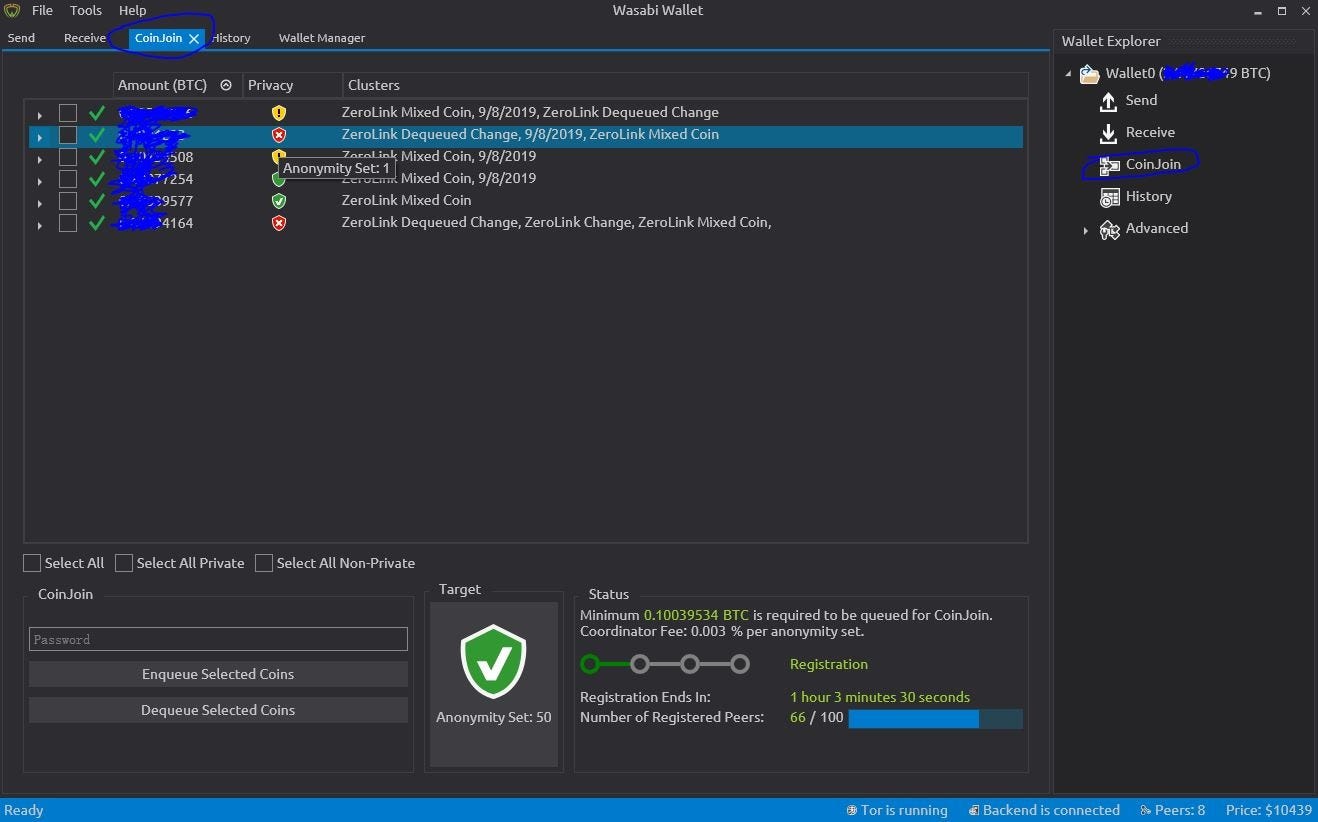Click the Wallet0 wallet folder icon
Screen dimensions: 1318x822
pos(1090,73)
